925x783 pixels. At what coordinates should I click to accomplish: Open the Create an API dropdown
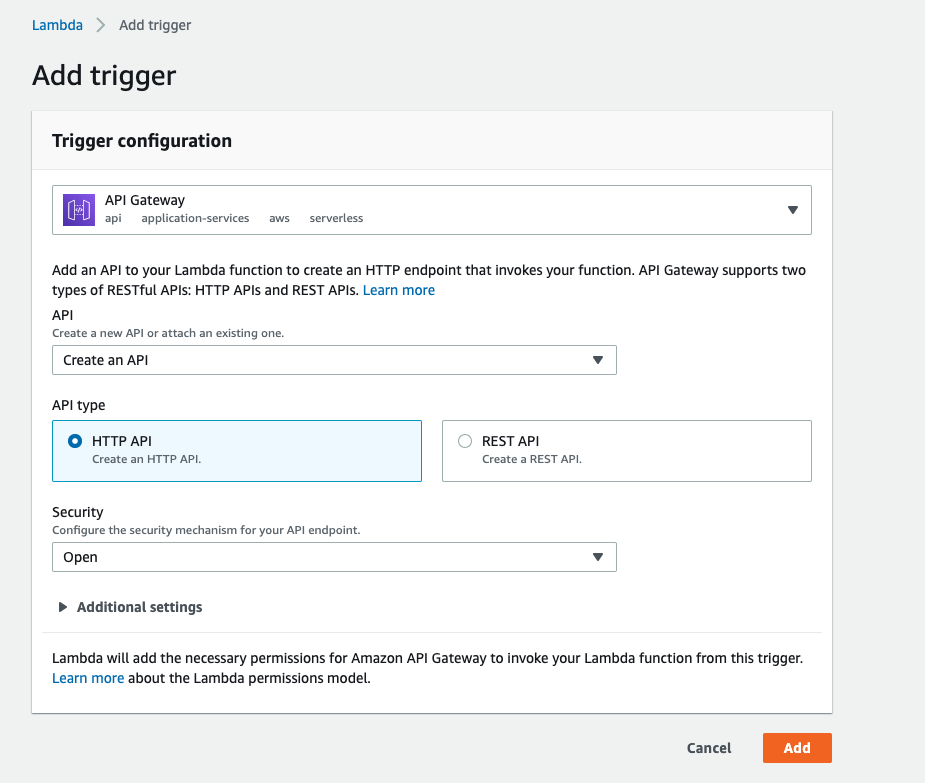(x=334, y=360)
